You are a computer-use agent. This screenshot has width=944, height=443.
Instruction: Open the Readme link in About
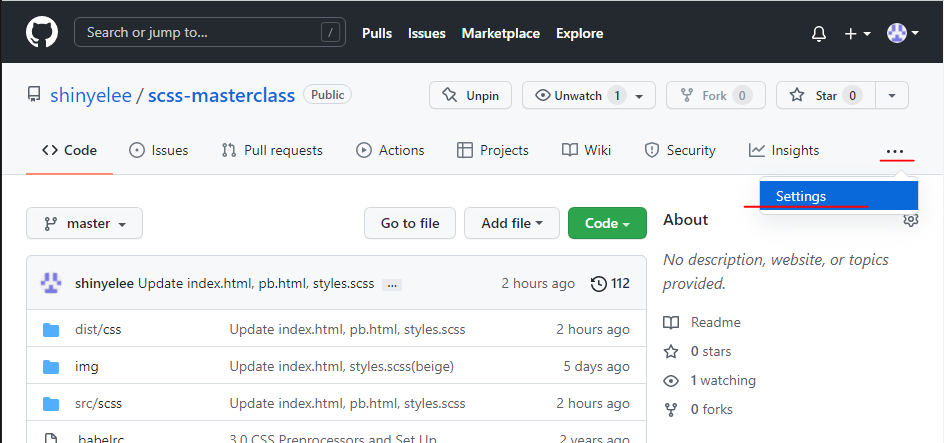[x=702, y=323]
